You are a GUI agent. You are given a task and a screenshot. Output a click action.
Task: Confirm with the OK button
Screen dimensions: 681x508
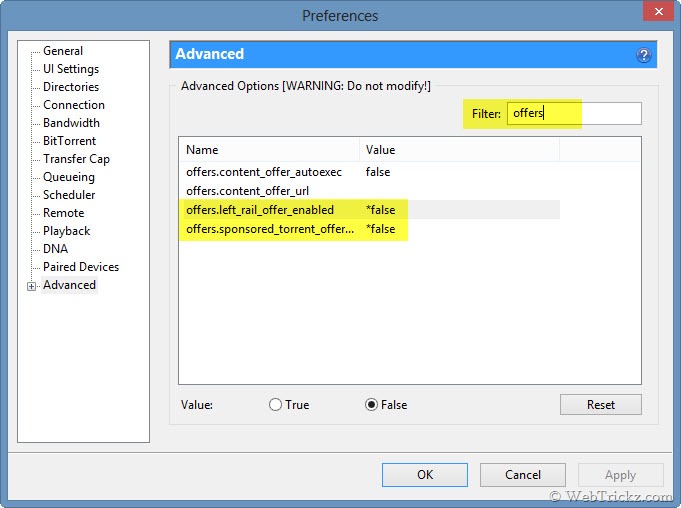pyautogui.click(x=425, y=475)
